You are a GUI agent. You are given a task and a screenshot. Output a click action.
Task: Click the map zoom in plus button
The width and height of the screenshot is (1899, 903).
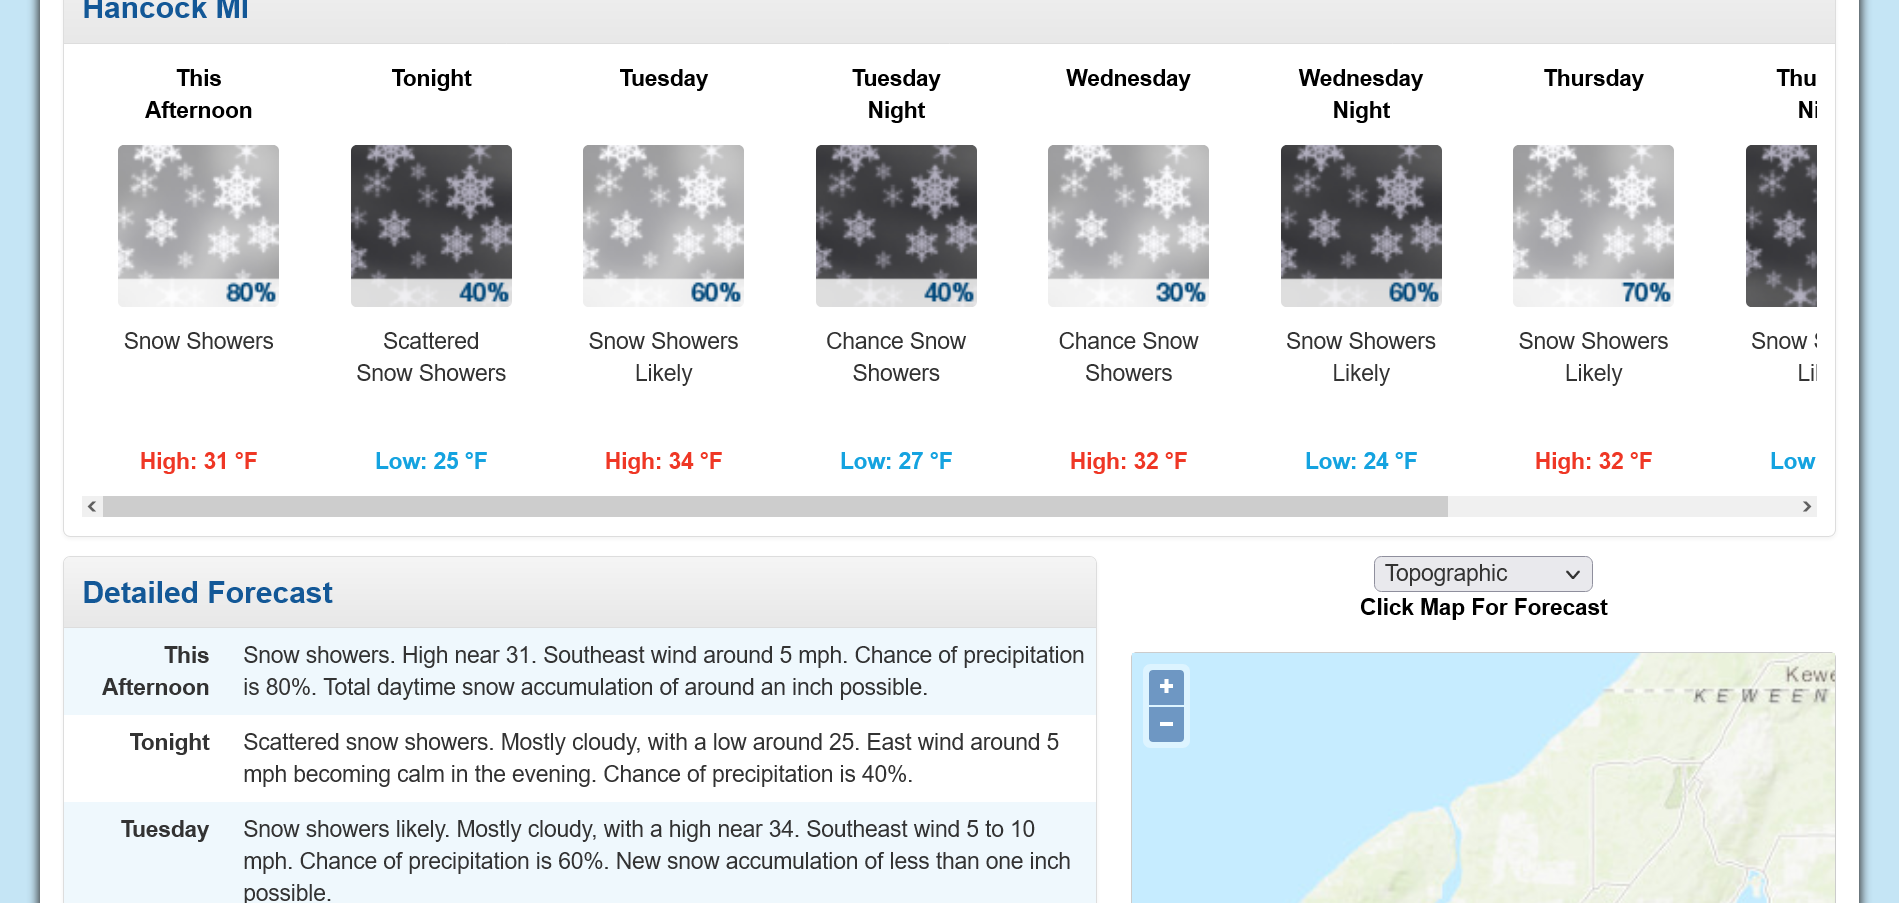tap(1166, 687)
